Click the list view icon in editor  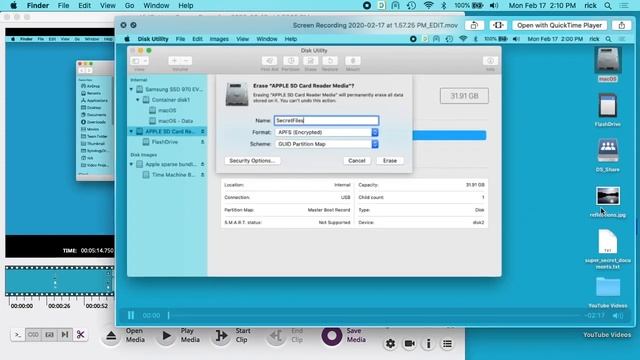coord(447,344)
